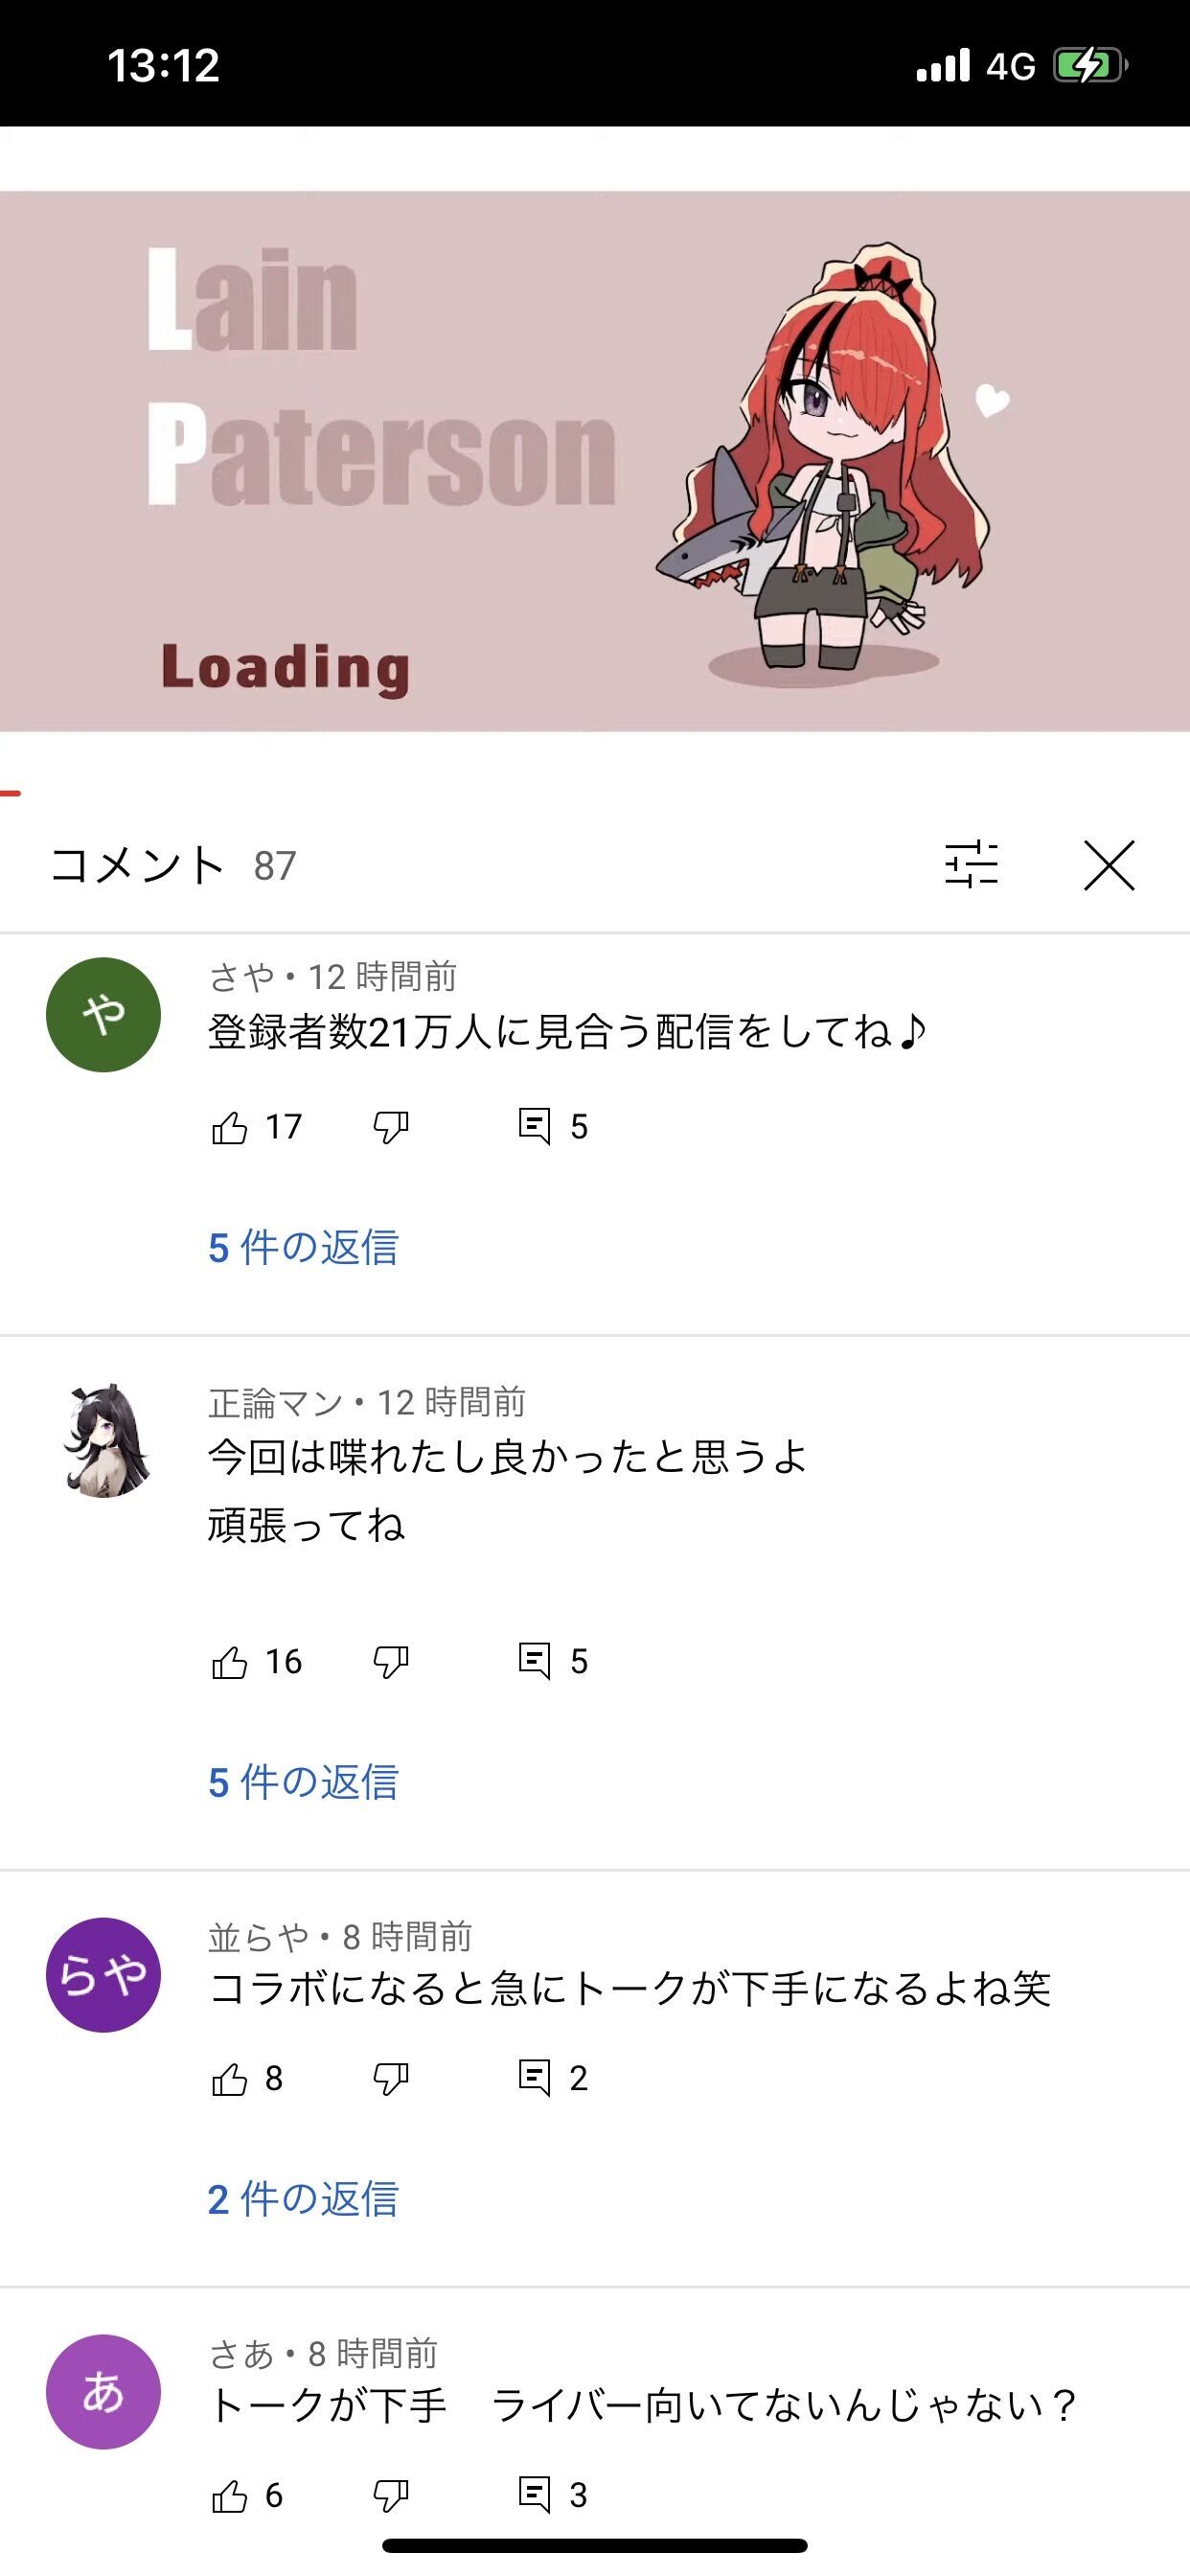Like 正論マン's comment with 16 likes

tap(230, 1662)
